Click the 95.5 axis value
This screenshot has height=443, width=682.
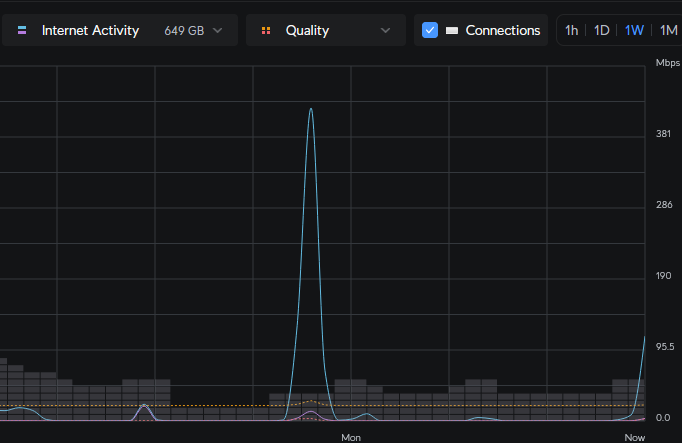pyautogui.click(x=665, y=346)
